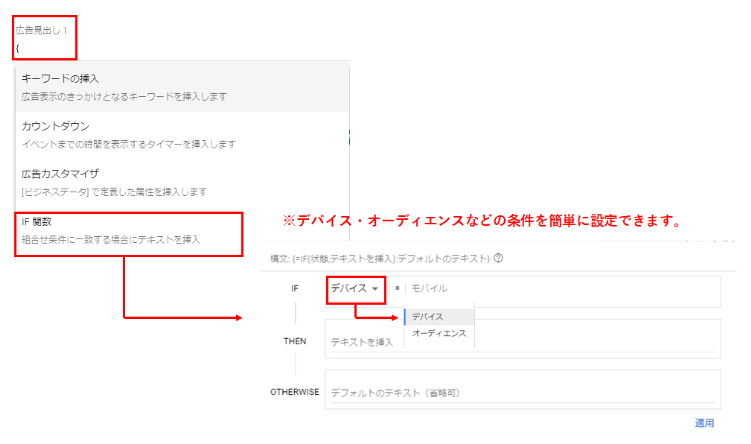The width and height of the screenshot is (751, 444).
Task: Click the help icon beside the syntax text
Action: pos(498,258)
